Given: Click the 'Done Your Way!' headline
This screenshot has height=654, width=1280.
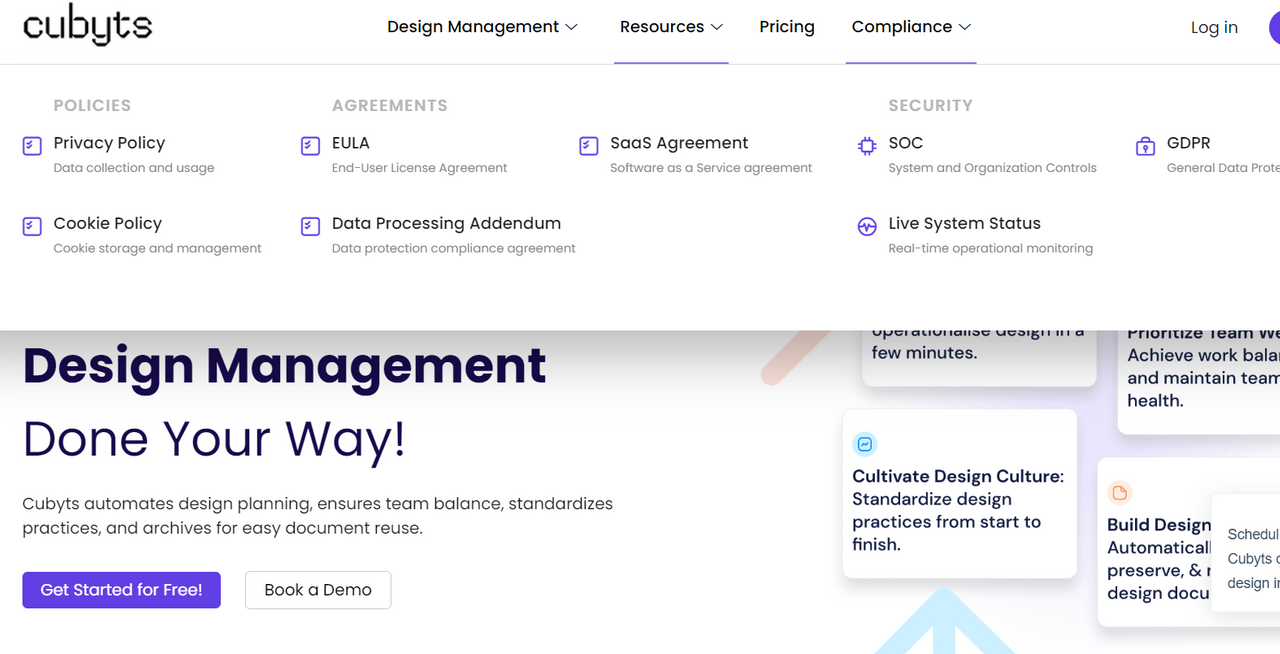Looking at the screenshot, I should [x=214, y=439].
